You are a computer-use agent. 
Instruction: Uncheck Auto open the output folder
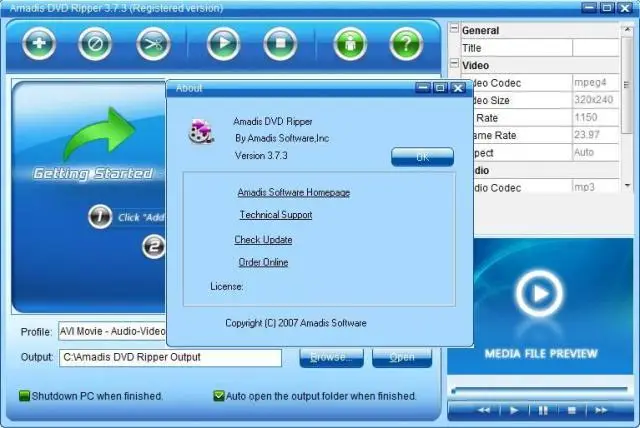tap(219, 395)
